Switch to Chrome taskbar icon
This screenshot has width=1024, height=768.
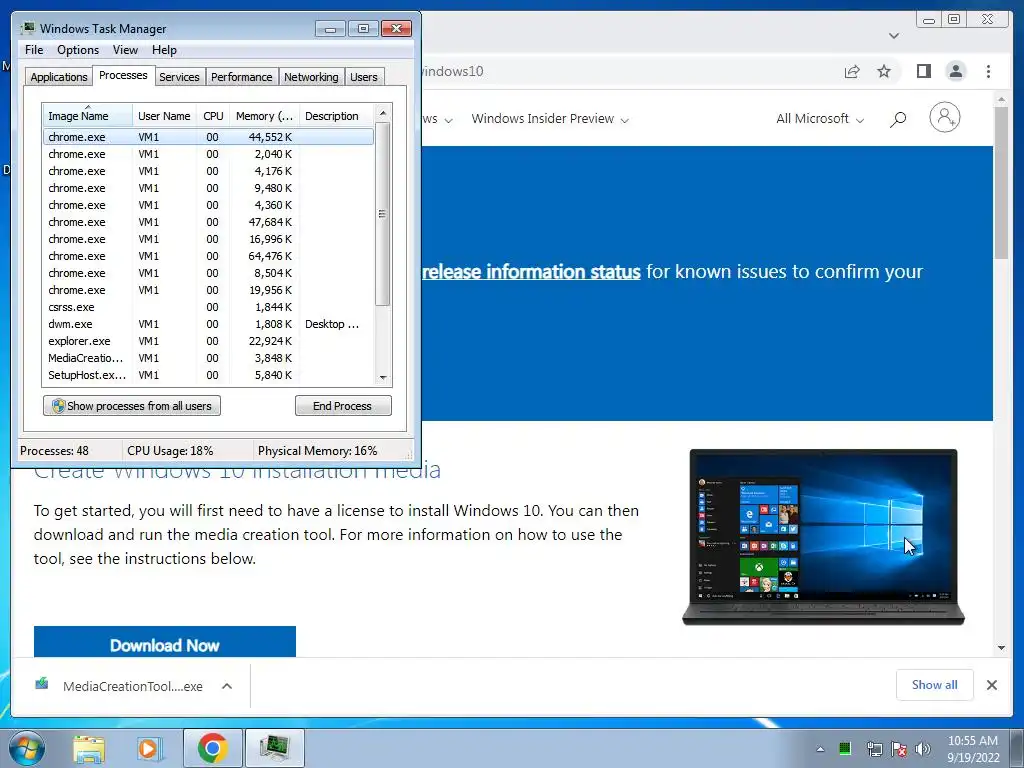[212, 748]
